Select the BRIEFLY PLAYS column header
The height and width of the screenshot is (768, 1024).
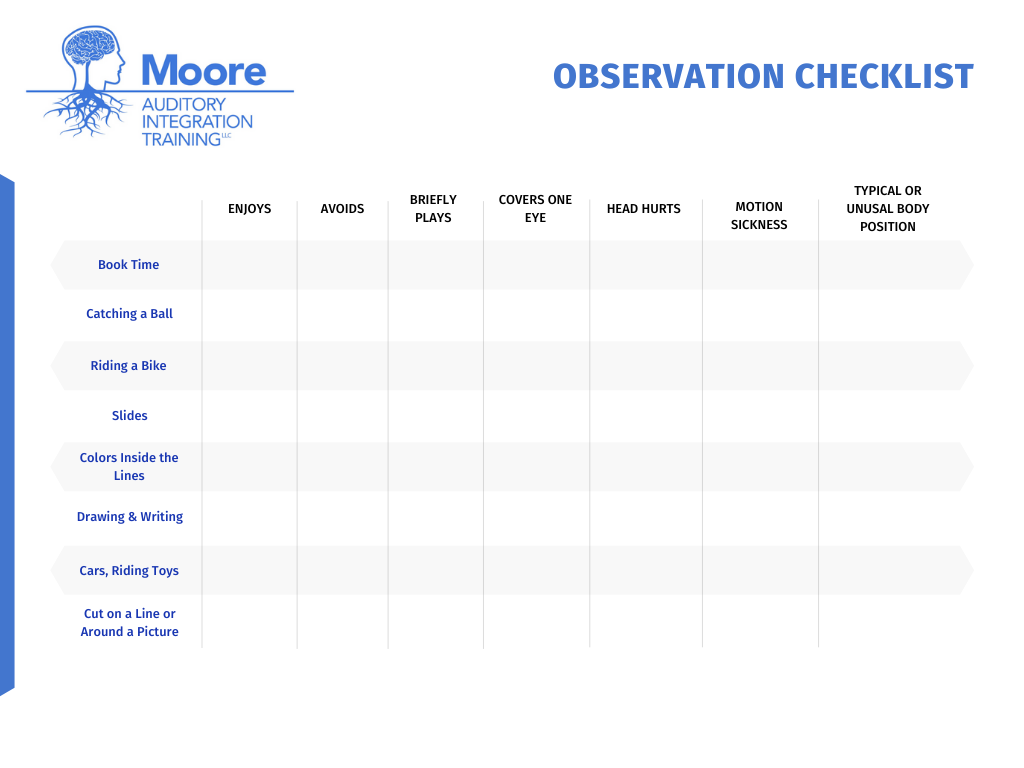pyautogui.click(x=434, y=208)
